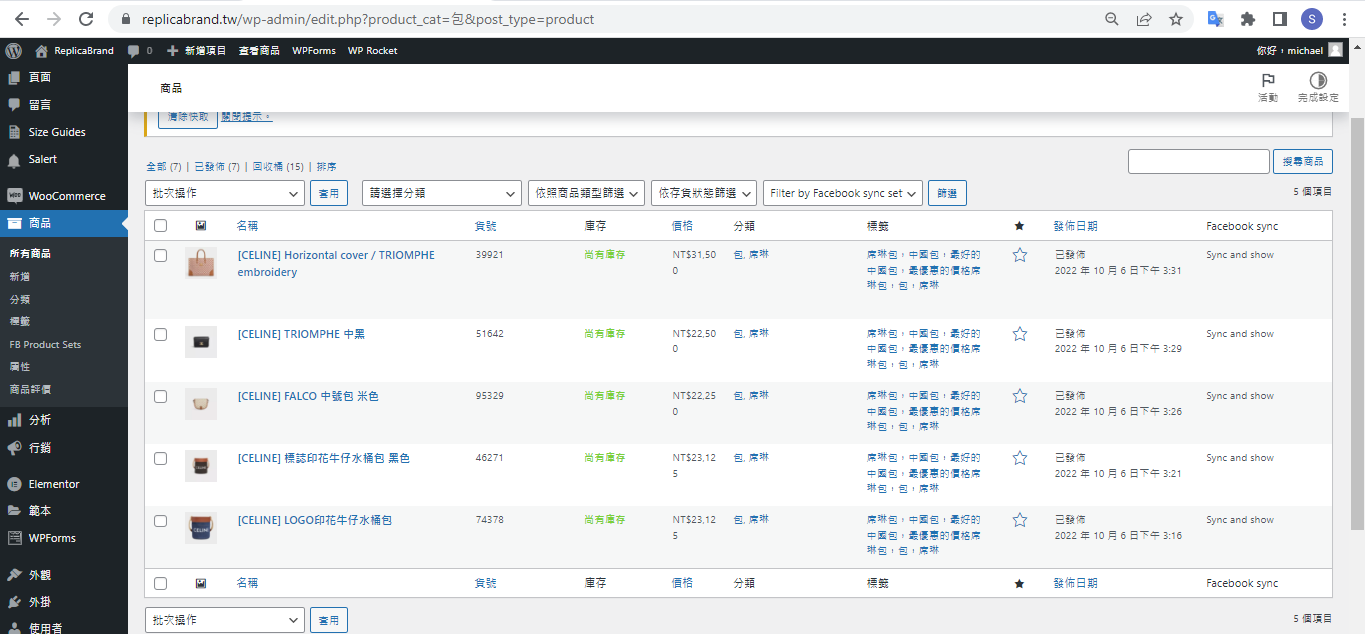
Task: Open the Chrome profile avatar S
Action: pyautogui.click(x=1312, y=19)
